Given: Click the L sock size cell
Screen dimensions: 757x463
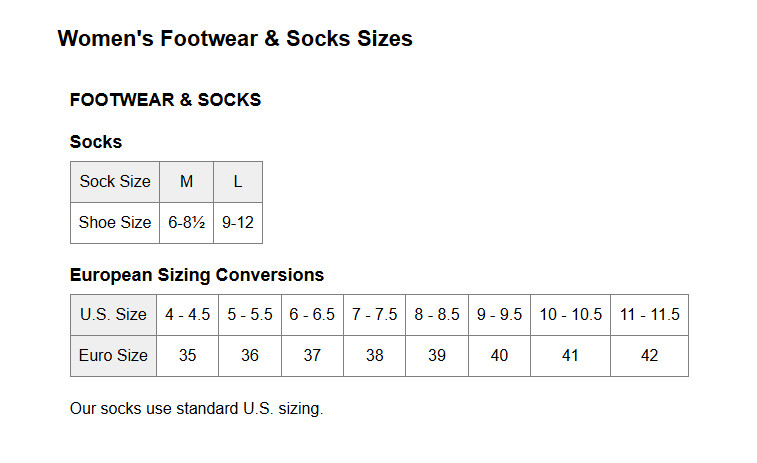Looking at the screenshot, I should click(238, 182).
